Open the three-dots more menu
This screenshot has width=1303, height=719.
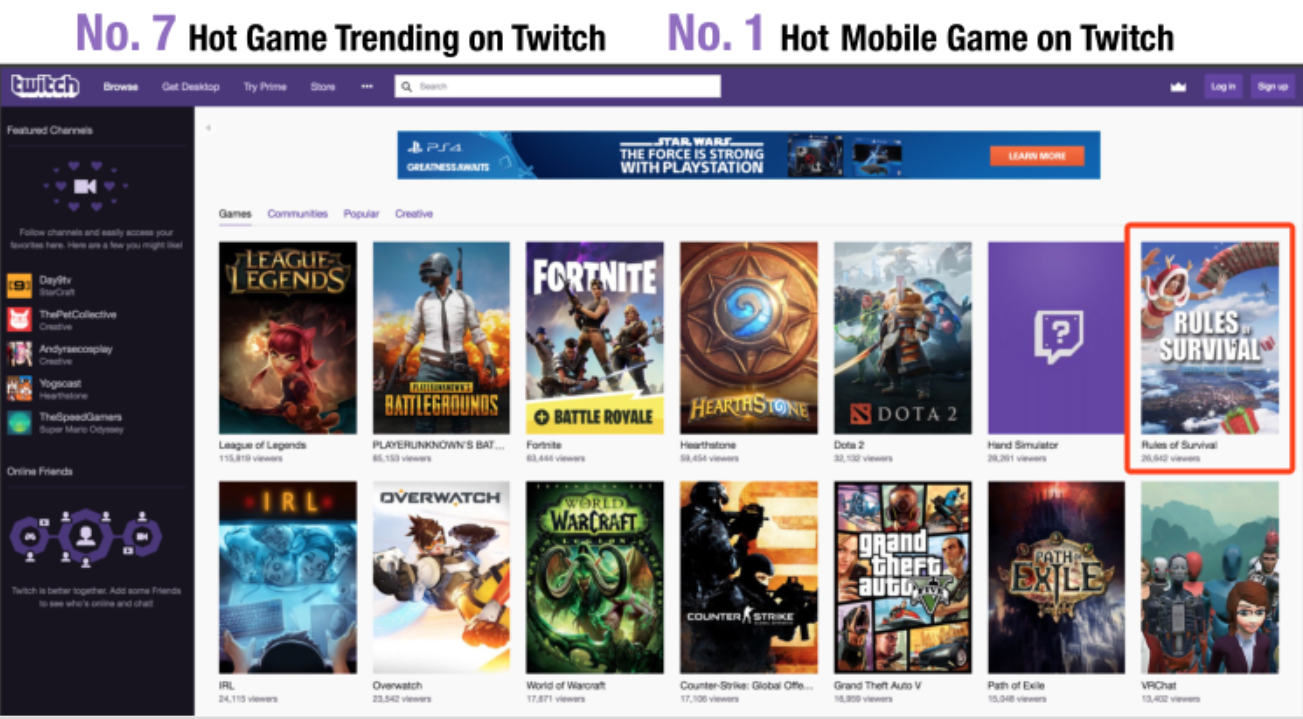click(367, 87)
